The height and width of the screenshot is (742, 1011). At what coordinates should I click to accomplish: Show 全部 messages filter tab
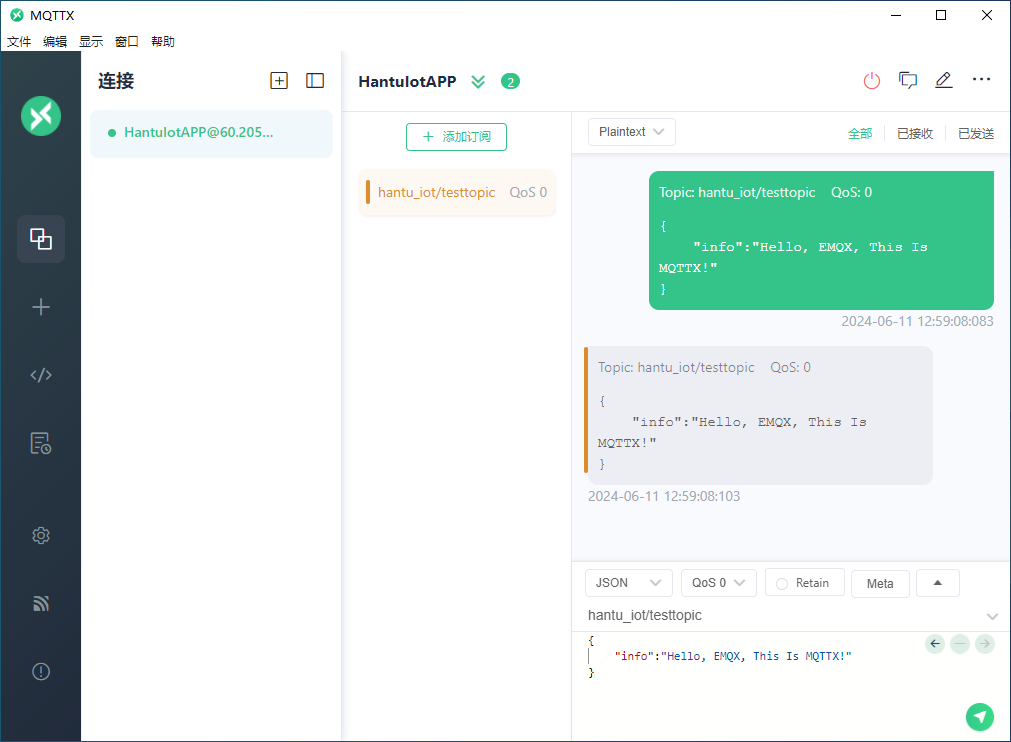(x=859, y=133)
